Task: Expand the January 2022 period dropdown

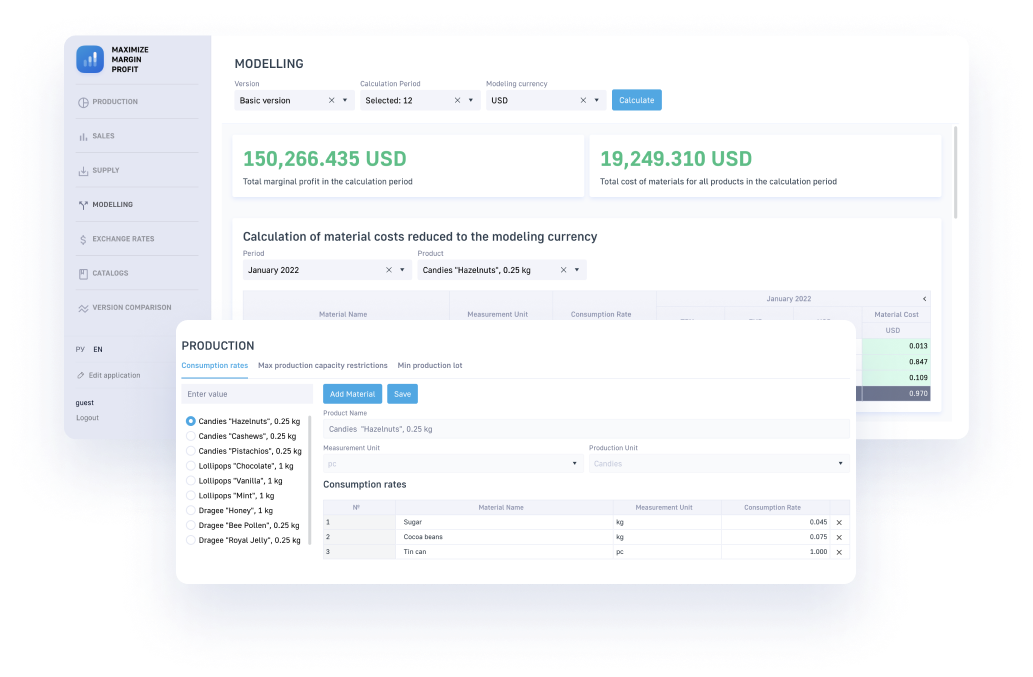Action: [402, 270]
